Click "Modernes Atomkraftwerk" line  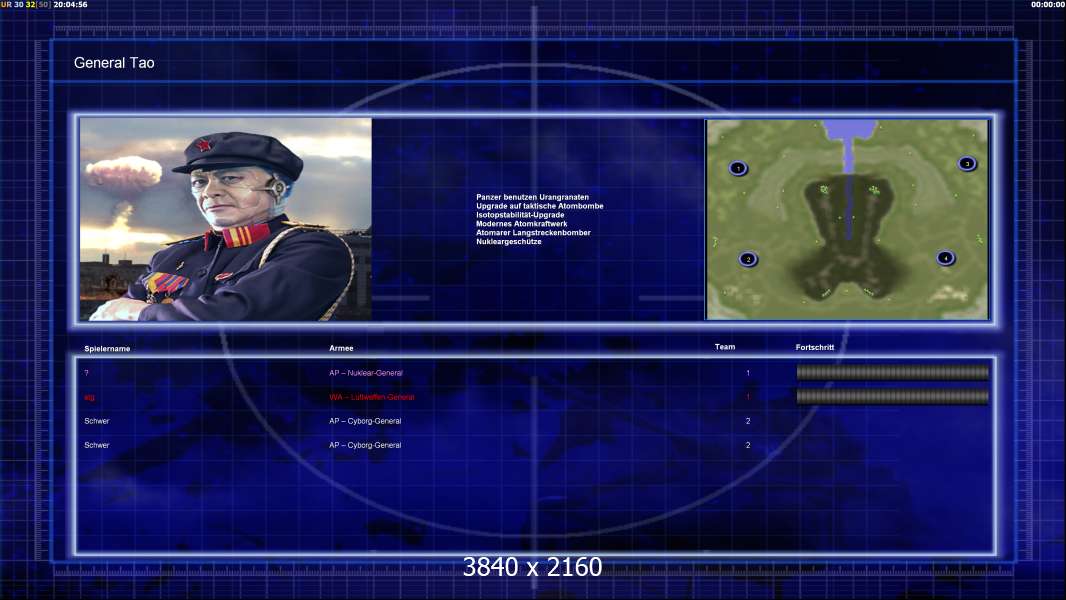pos(521,224)
